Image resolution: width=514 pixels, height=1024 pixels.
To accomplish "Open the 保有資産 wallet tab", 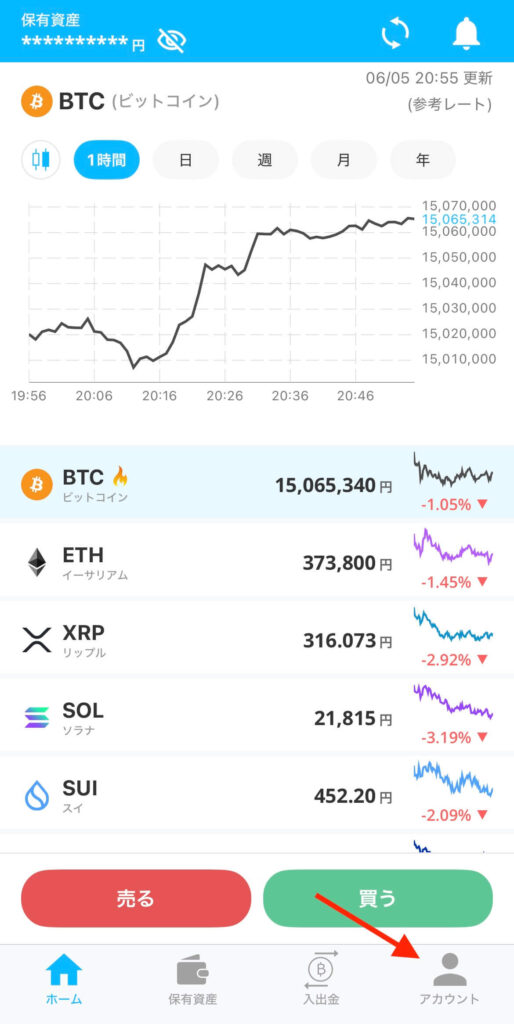I will [193, 979].
